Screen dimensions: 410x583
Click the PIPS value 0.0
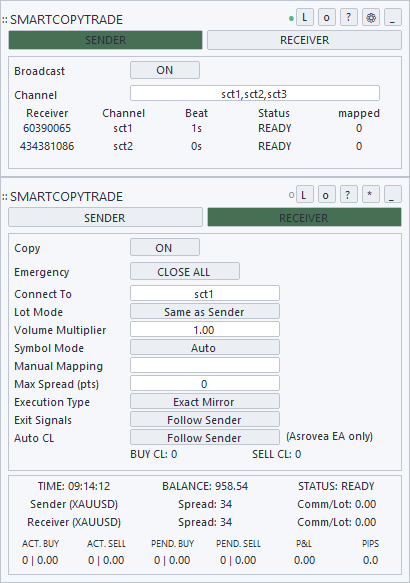click(x=370, y=560)
